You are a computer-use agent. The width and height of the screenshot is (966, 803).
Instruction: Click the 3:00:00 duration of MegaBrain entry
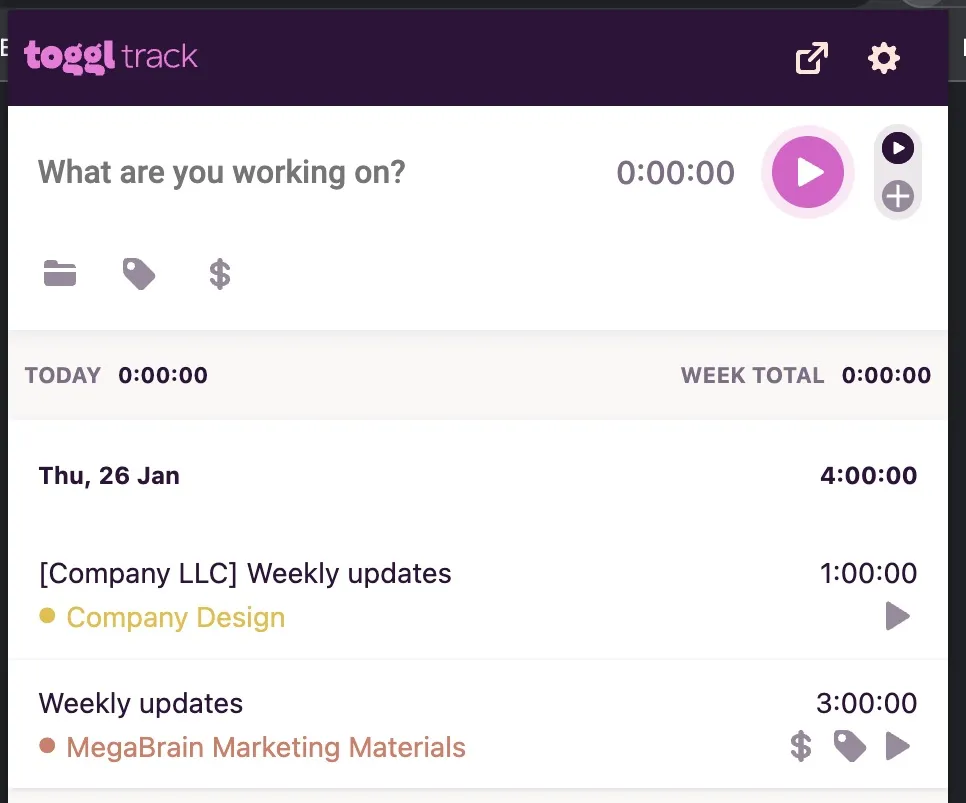[x=866, y=703]
